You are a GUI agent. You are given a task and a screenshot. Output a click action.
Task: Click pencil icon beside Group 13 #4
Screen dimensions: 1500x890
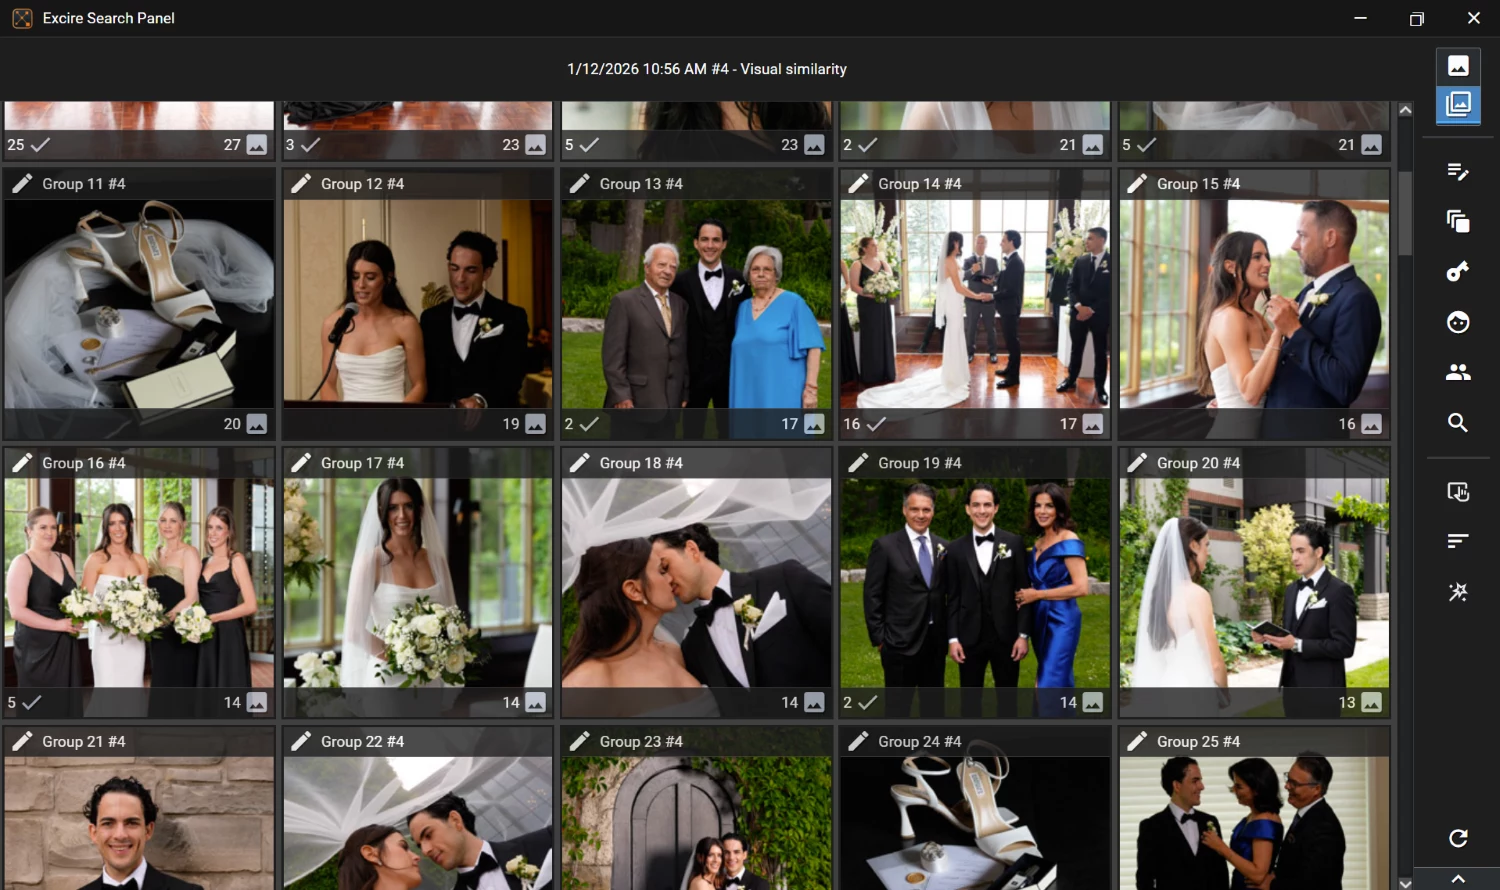pos(579,184)
